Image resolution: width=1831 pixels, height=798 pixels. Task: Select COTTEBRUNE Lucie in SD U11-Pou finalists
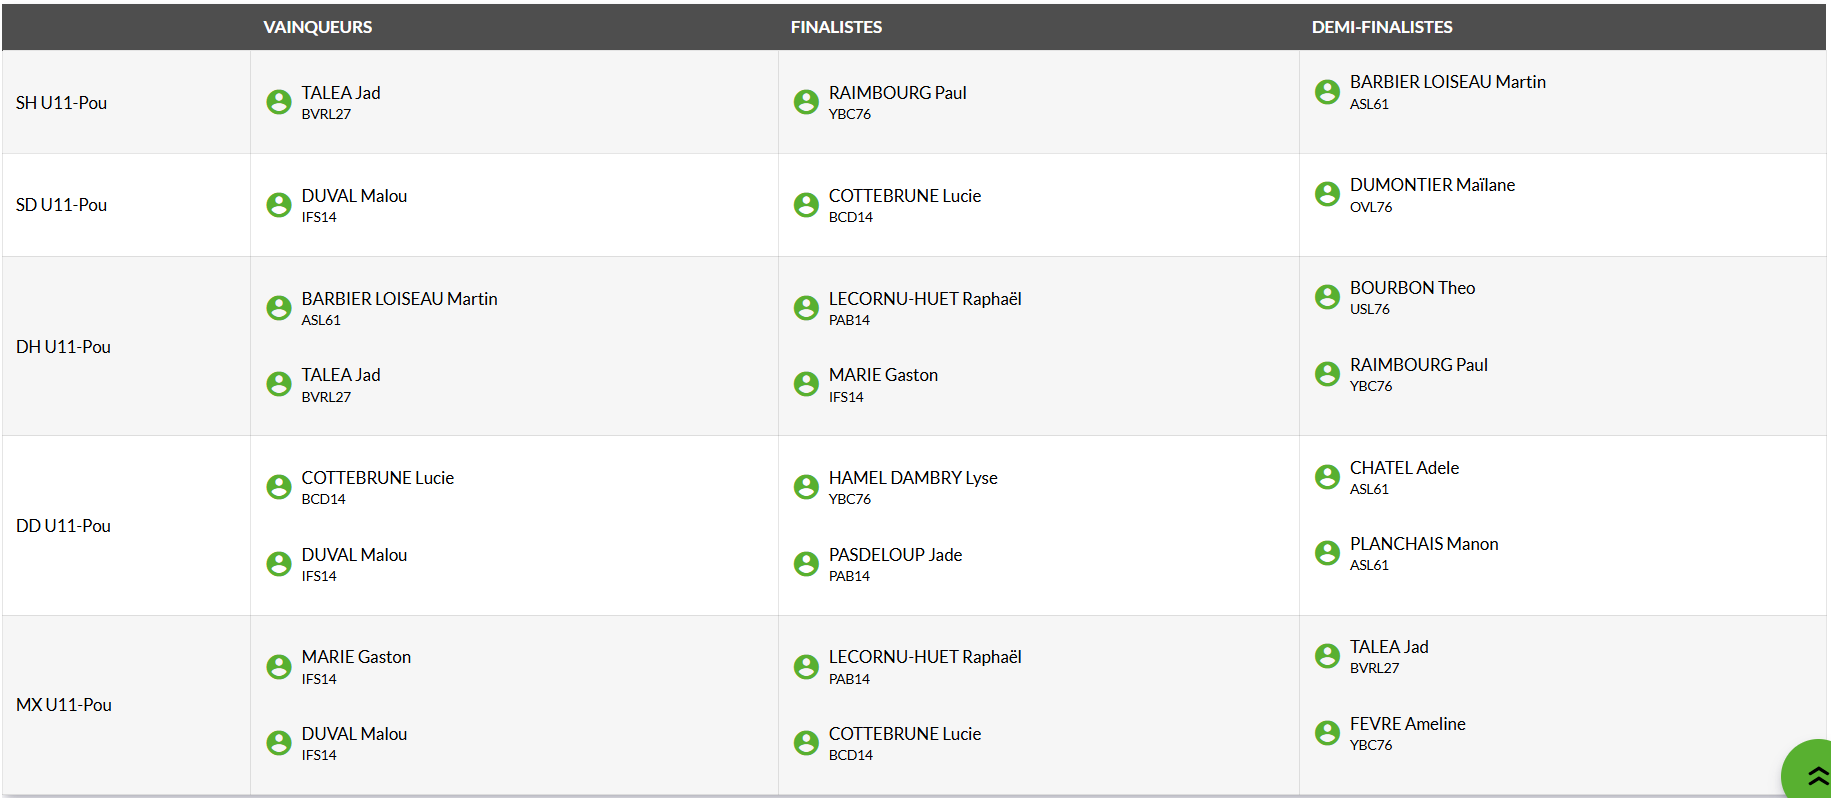(x=904, y=196)
